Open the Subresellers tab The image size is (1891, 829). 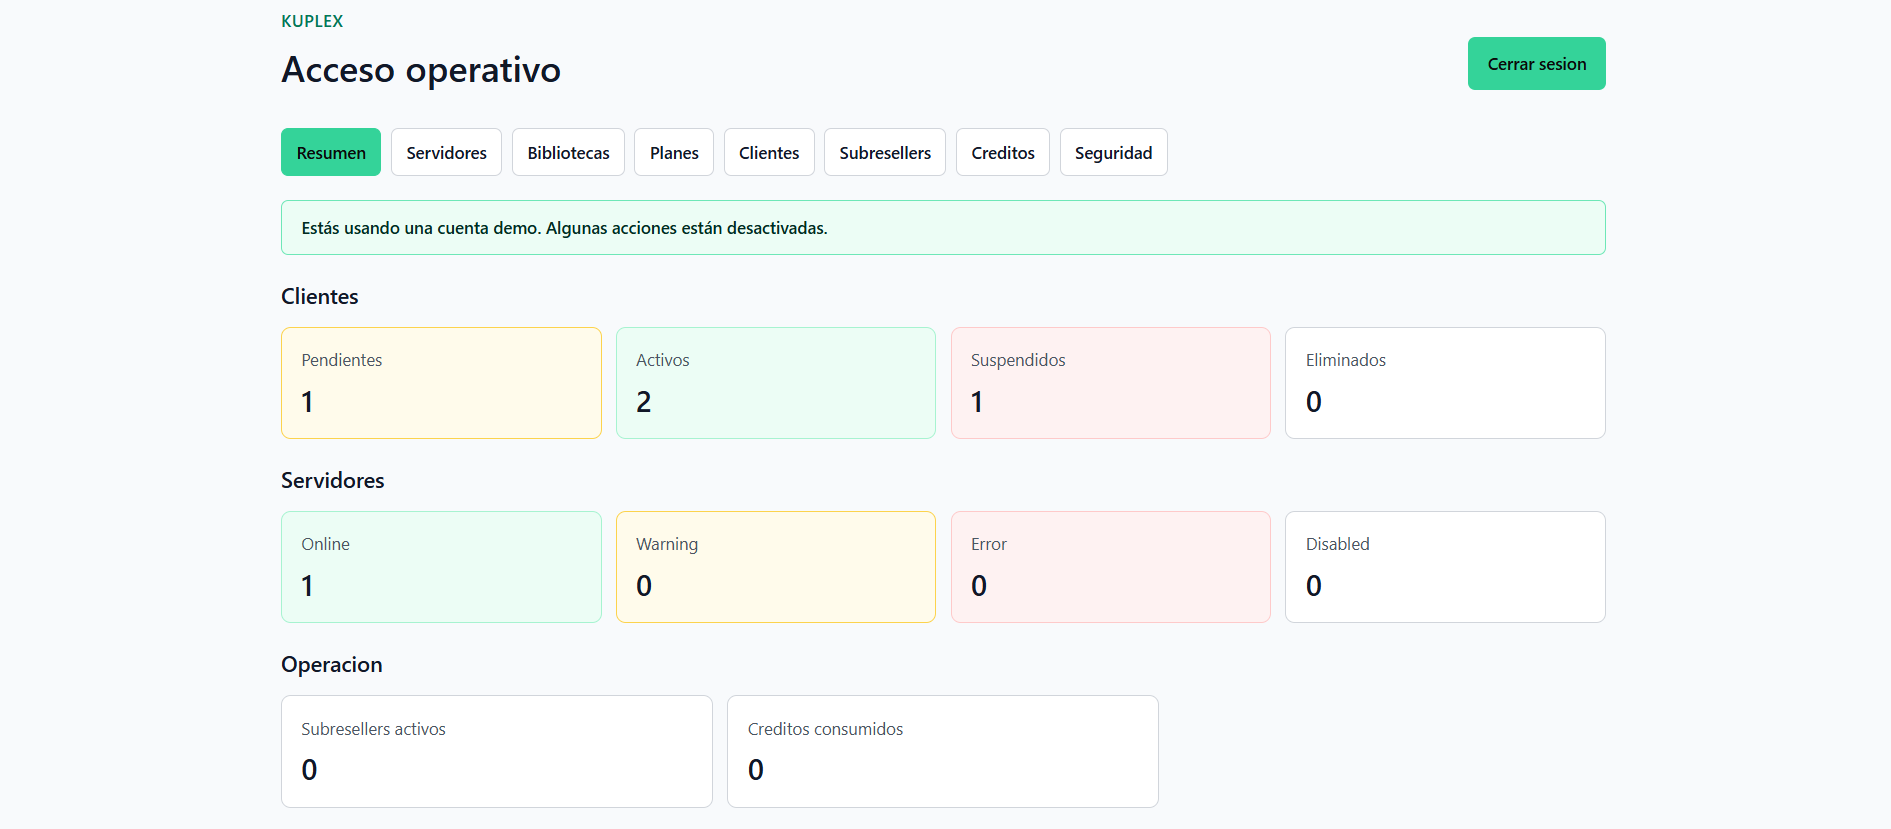[885, 152]
